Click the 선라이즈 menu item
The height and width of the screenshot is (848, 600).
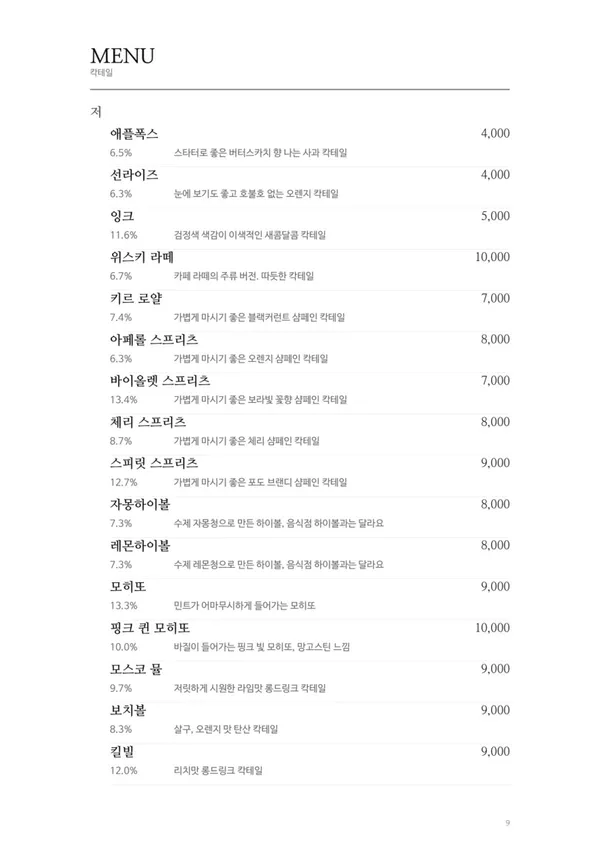(134, 174)
